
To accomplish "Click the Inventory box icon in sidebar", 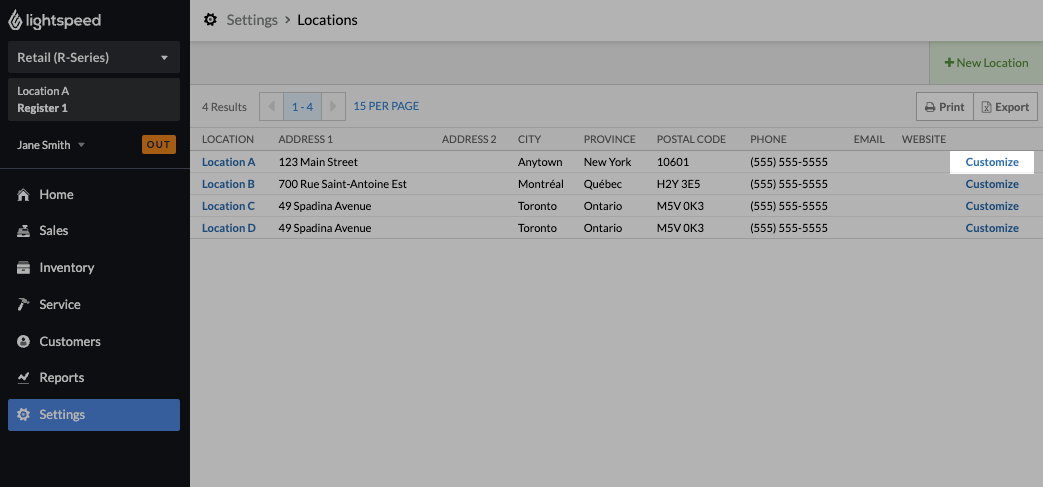I will pos(23,268).
